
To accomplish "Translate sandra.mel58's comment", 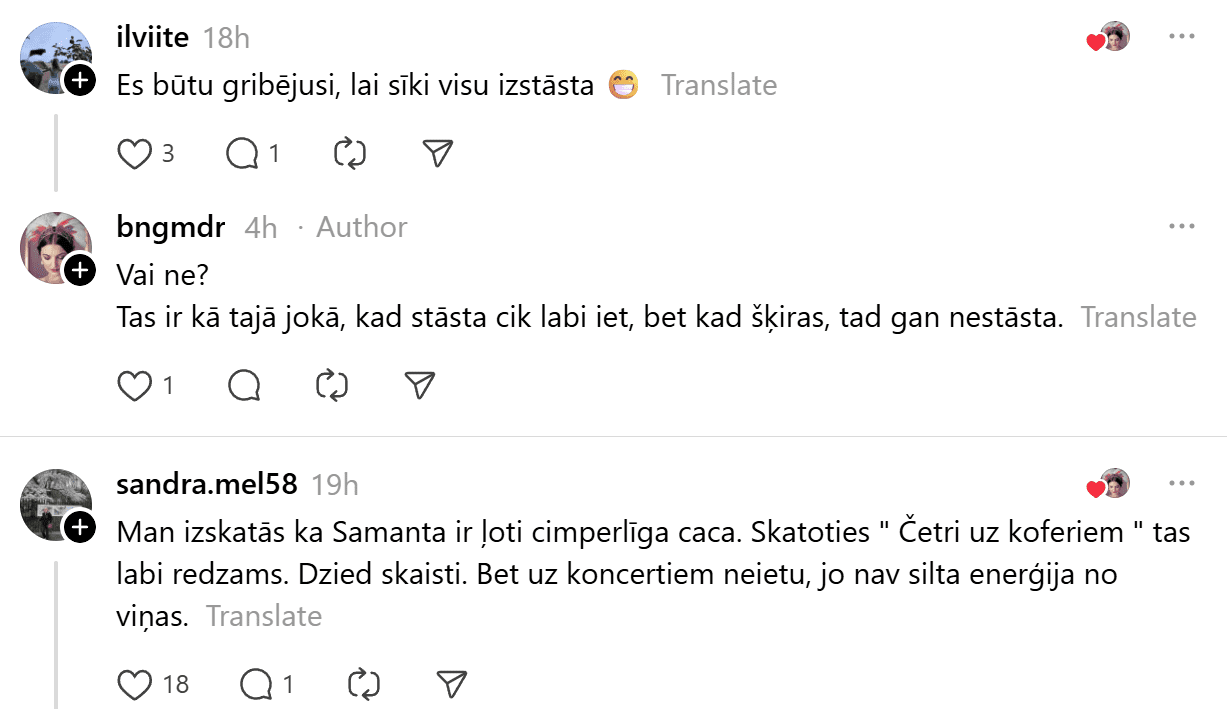I will click(264, 616).
